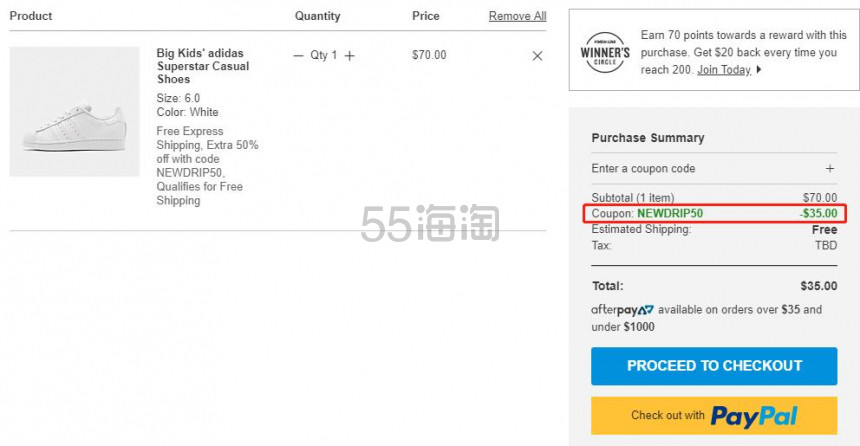Click the Remove All link

pos(517,16)
